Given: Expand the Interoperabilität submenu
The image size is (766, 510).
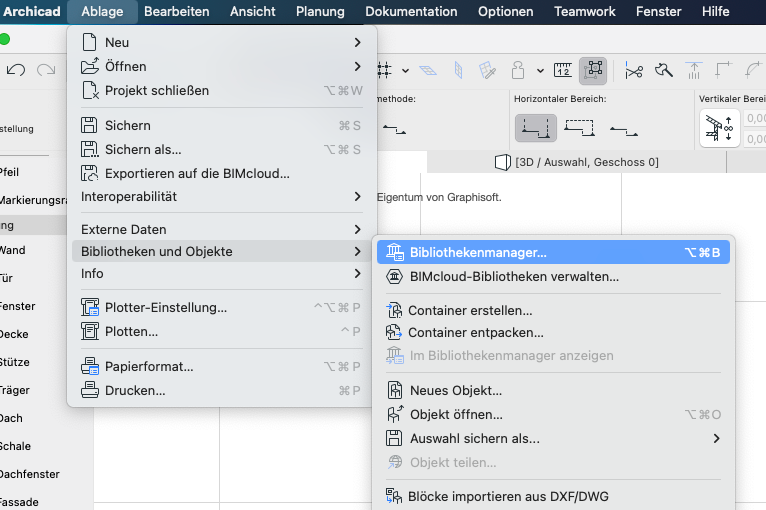Looking at the screenshot, I should point(357,197).
